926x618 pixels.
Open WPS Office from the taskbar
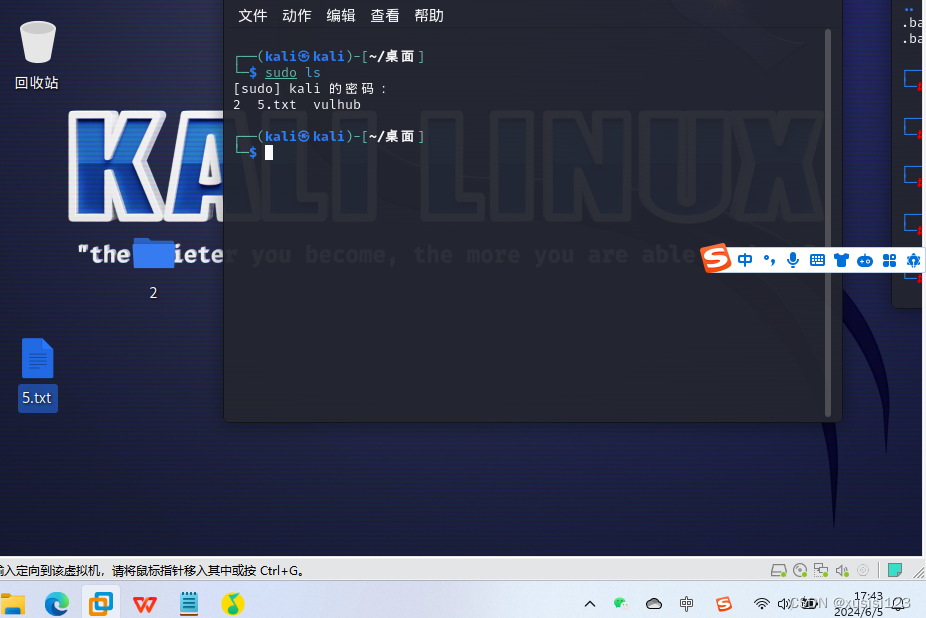coord(145,604)
